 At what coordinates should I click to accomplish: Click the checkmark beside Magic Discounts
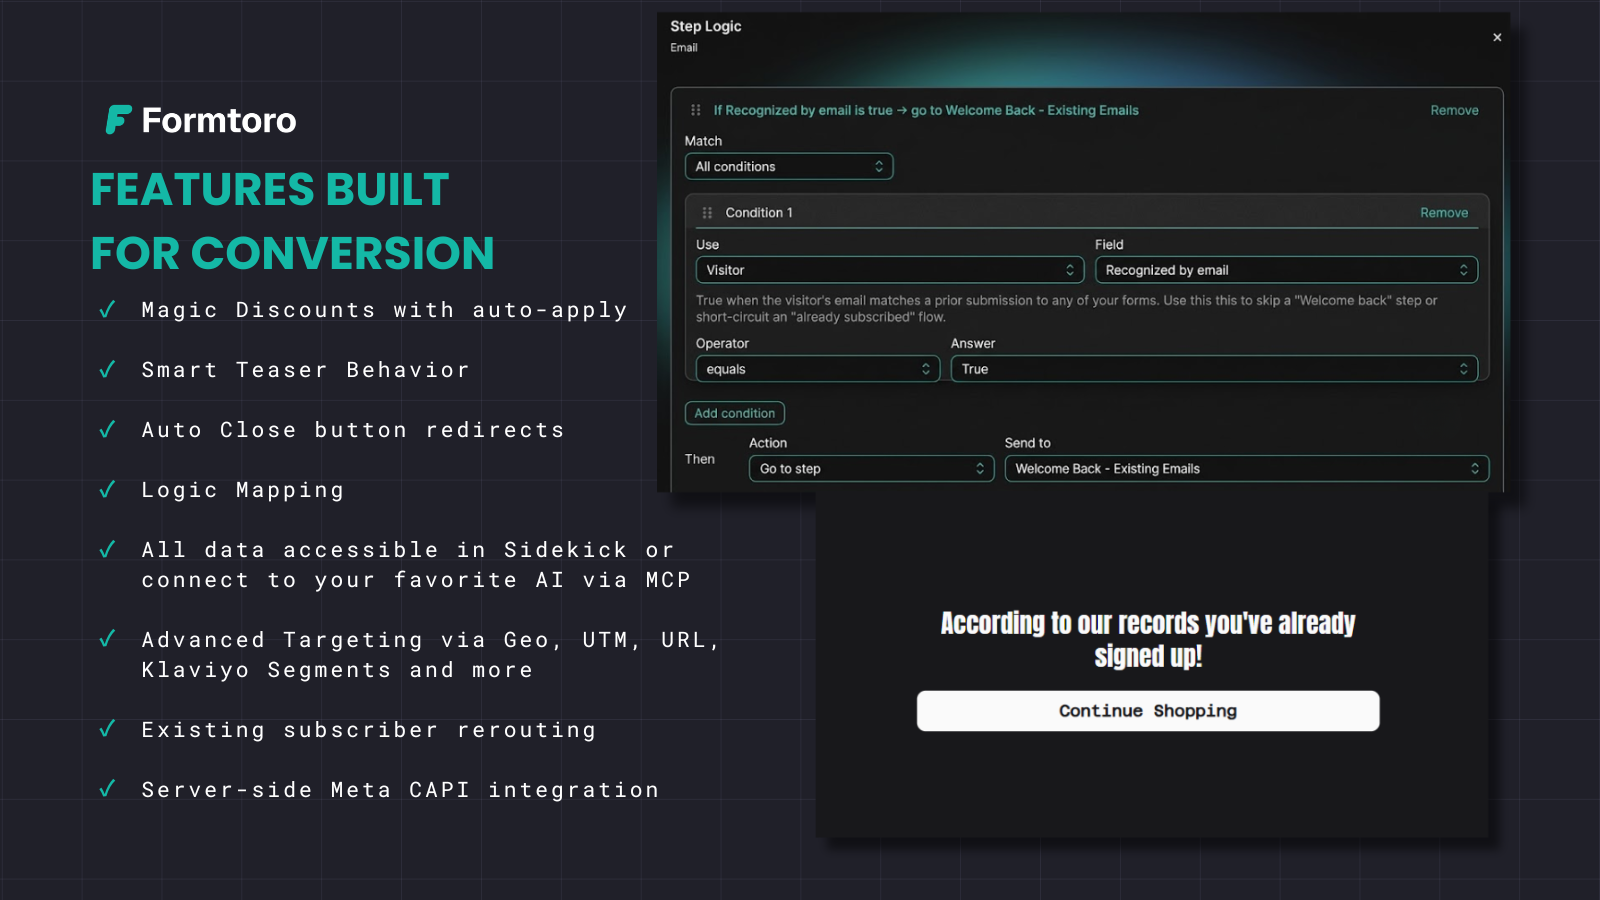(107, 310)
